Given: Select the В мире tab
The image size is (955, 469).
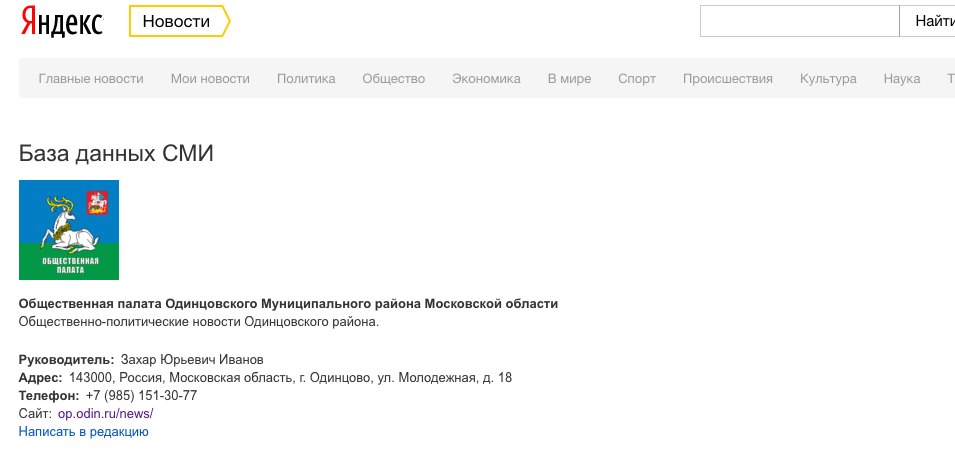Looking at the screenshot, I should (569, 79).
